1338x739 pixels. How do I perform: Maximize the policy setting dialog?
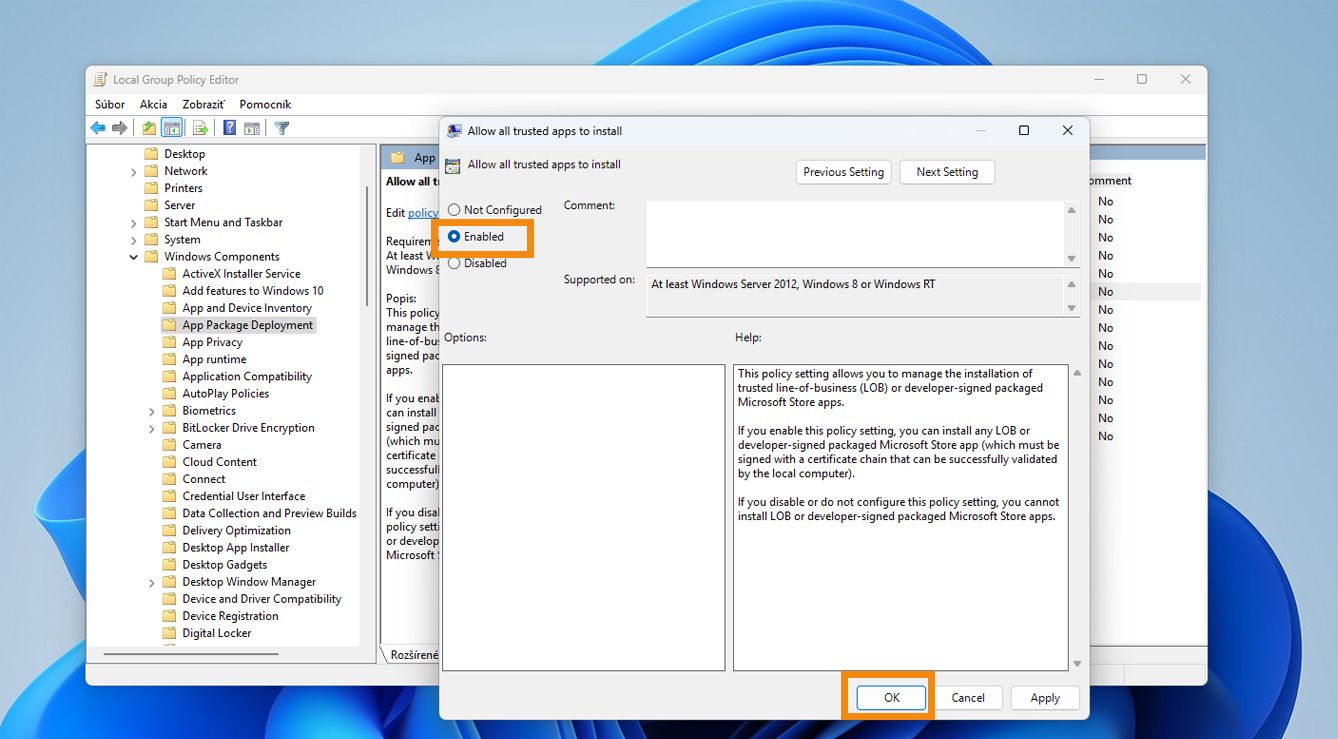click(x=1024, y=131)
